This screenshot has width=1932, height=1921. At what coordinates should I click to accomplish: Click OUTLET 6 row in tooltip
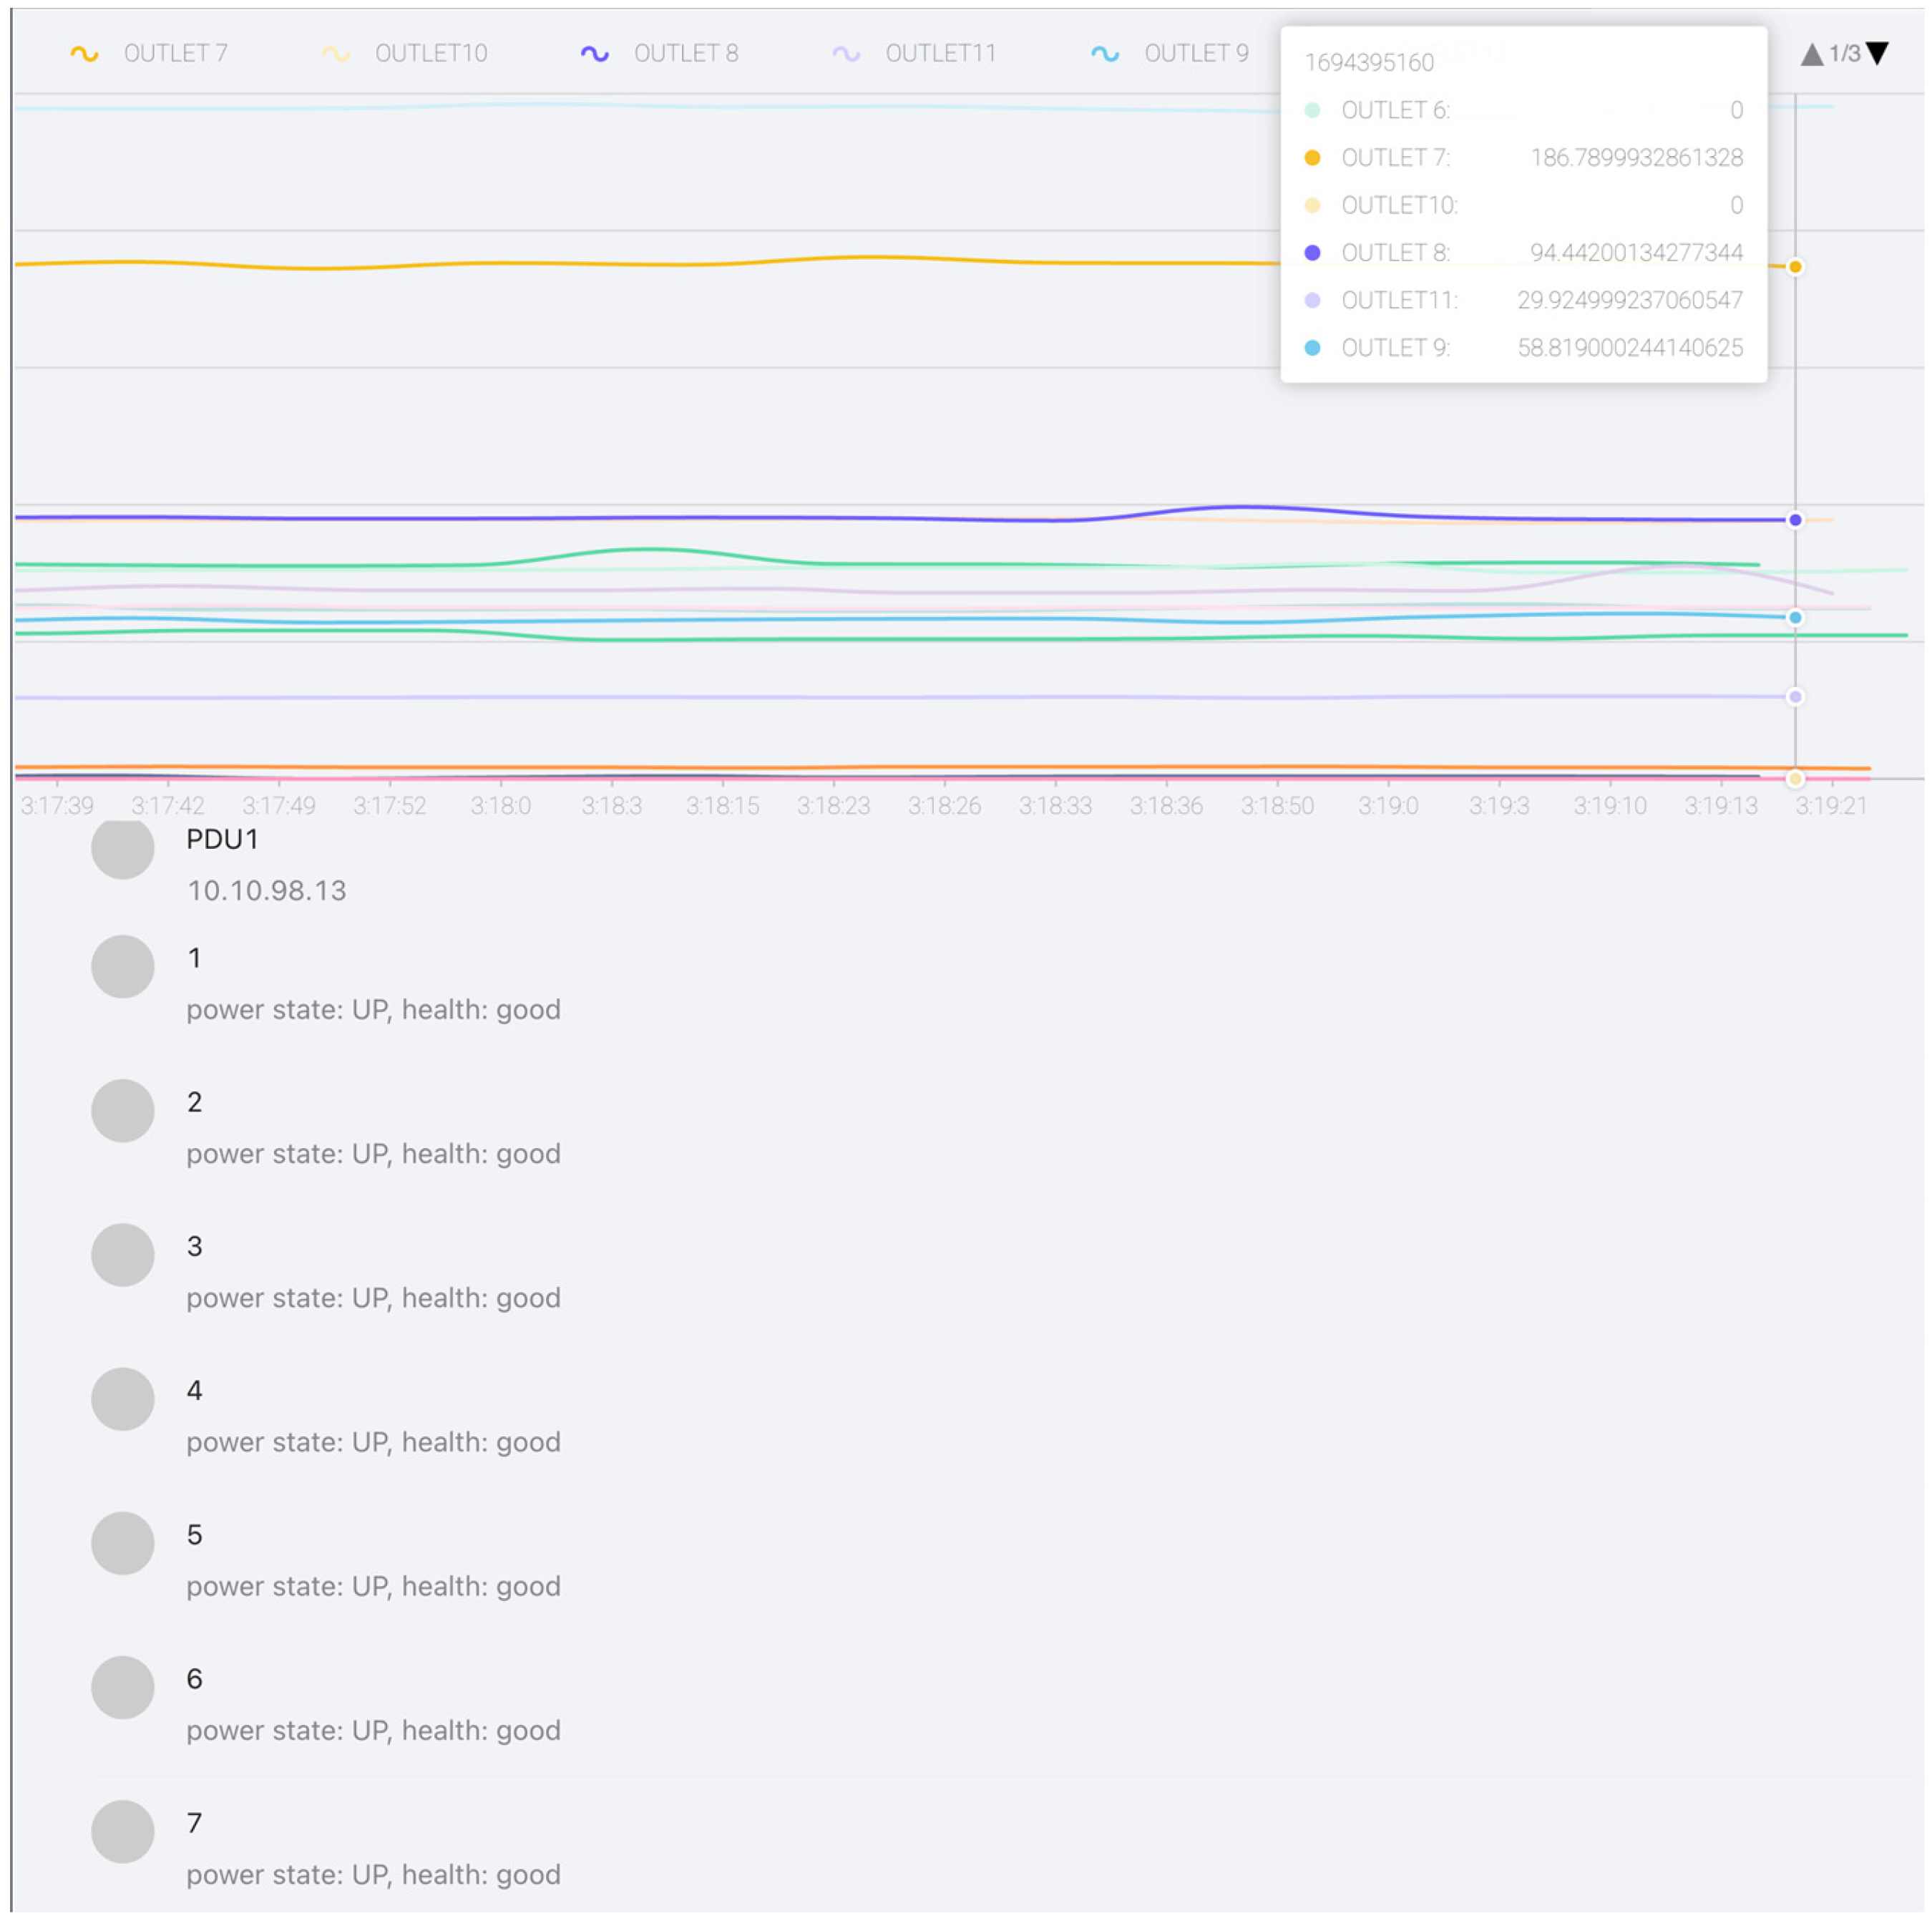tap(1523, 110)
